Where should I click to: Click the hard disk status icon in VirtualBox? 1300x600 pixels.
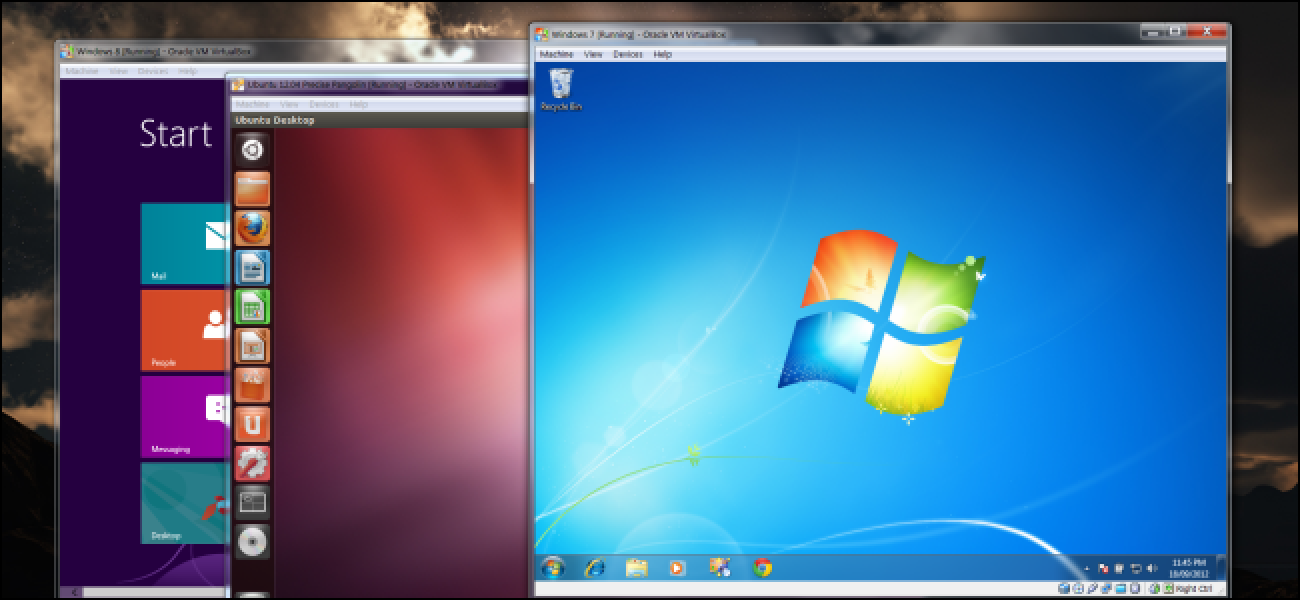pos(1062,589)
